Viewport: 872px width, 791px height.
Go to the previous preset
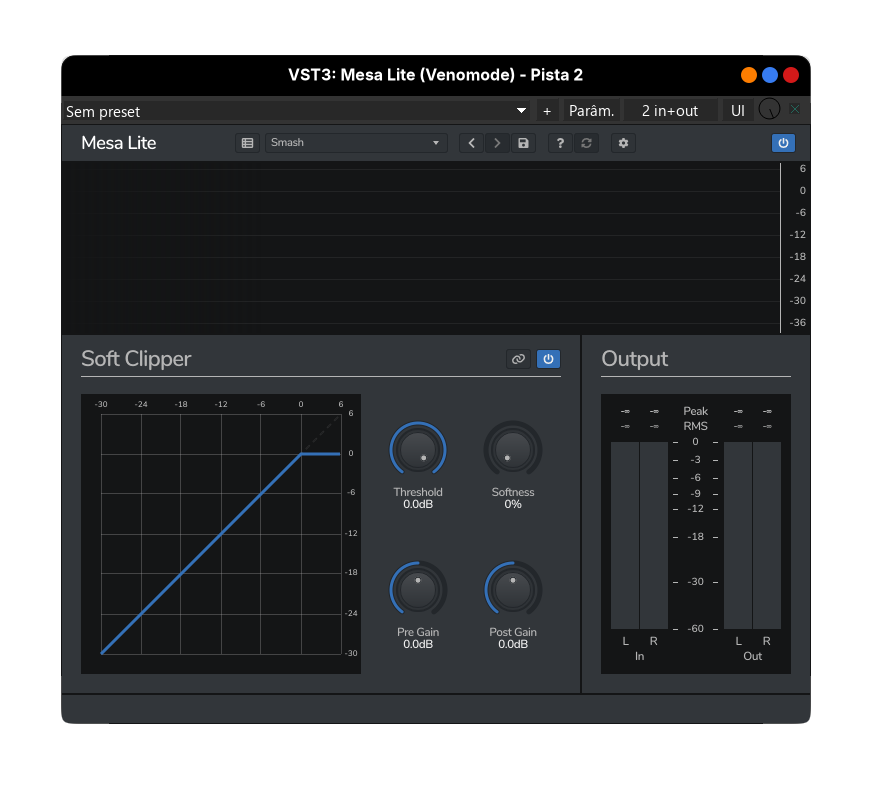click(471, 143)
